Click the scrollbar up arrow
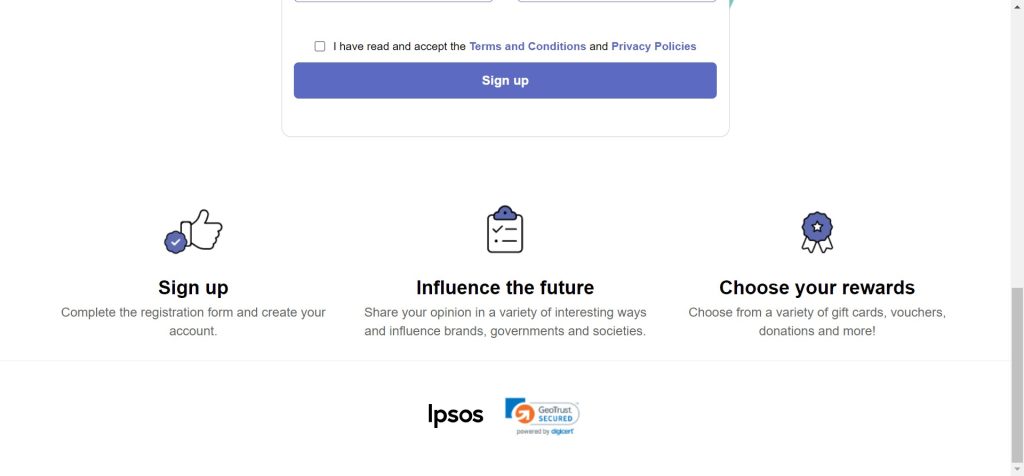Image resolution: width=1024 pixels, height=476 pixels. point(1017,7)
